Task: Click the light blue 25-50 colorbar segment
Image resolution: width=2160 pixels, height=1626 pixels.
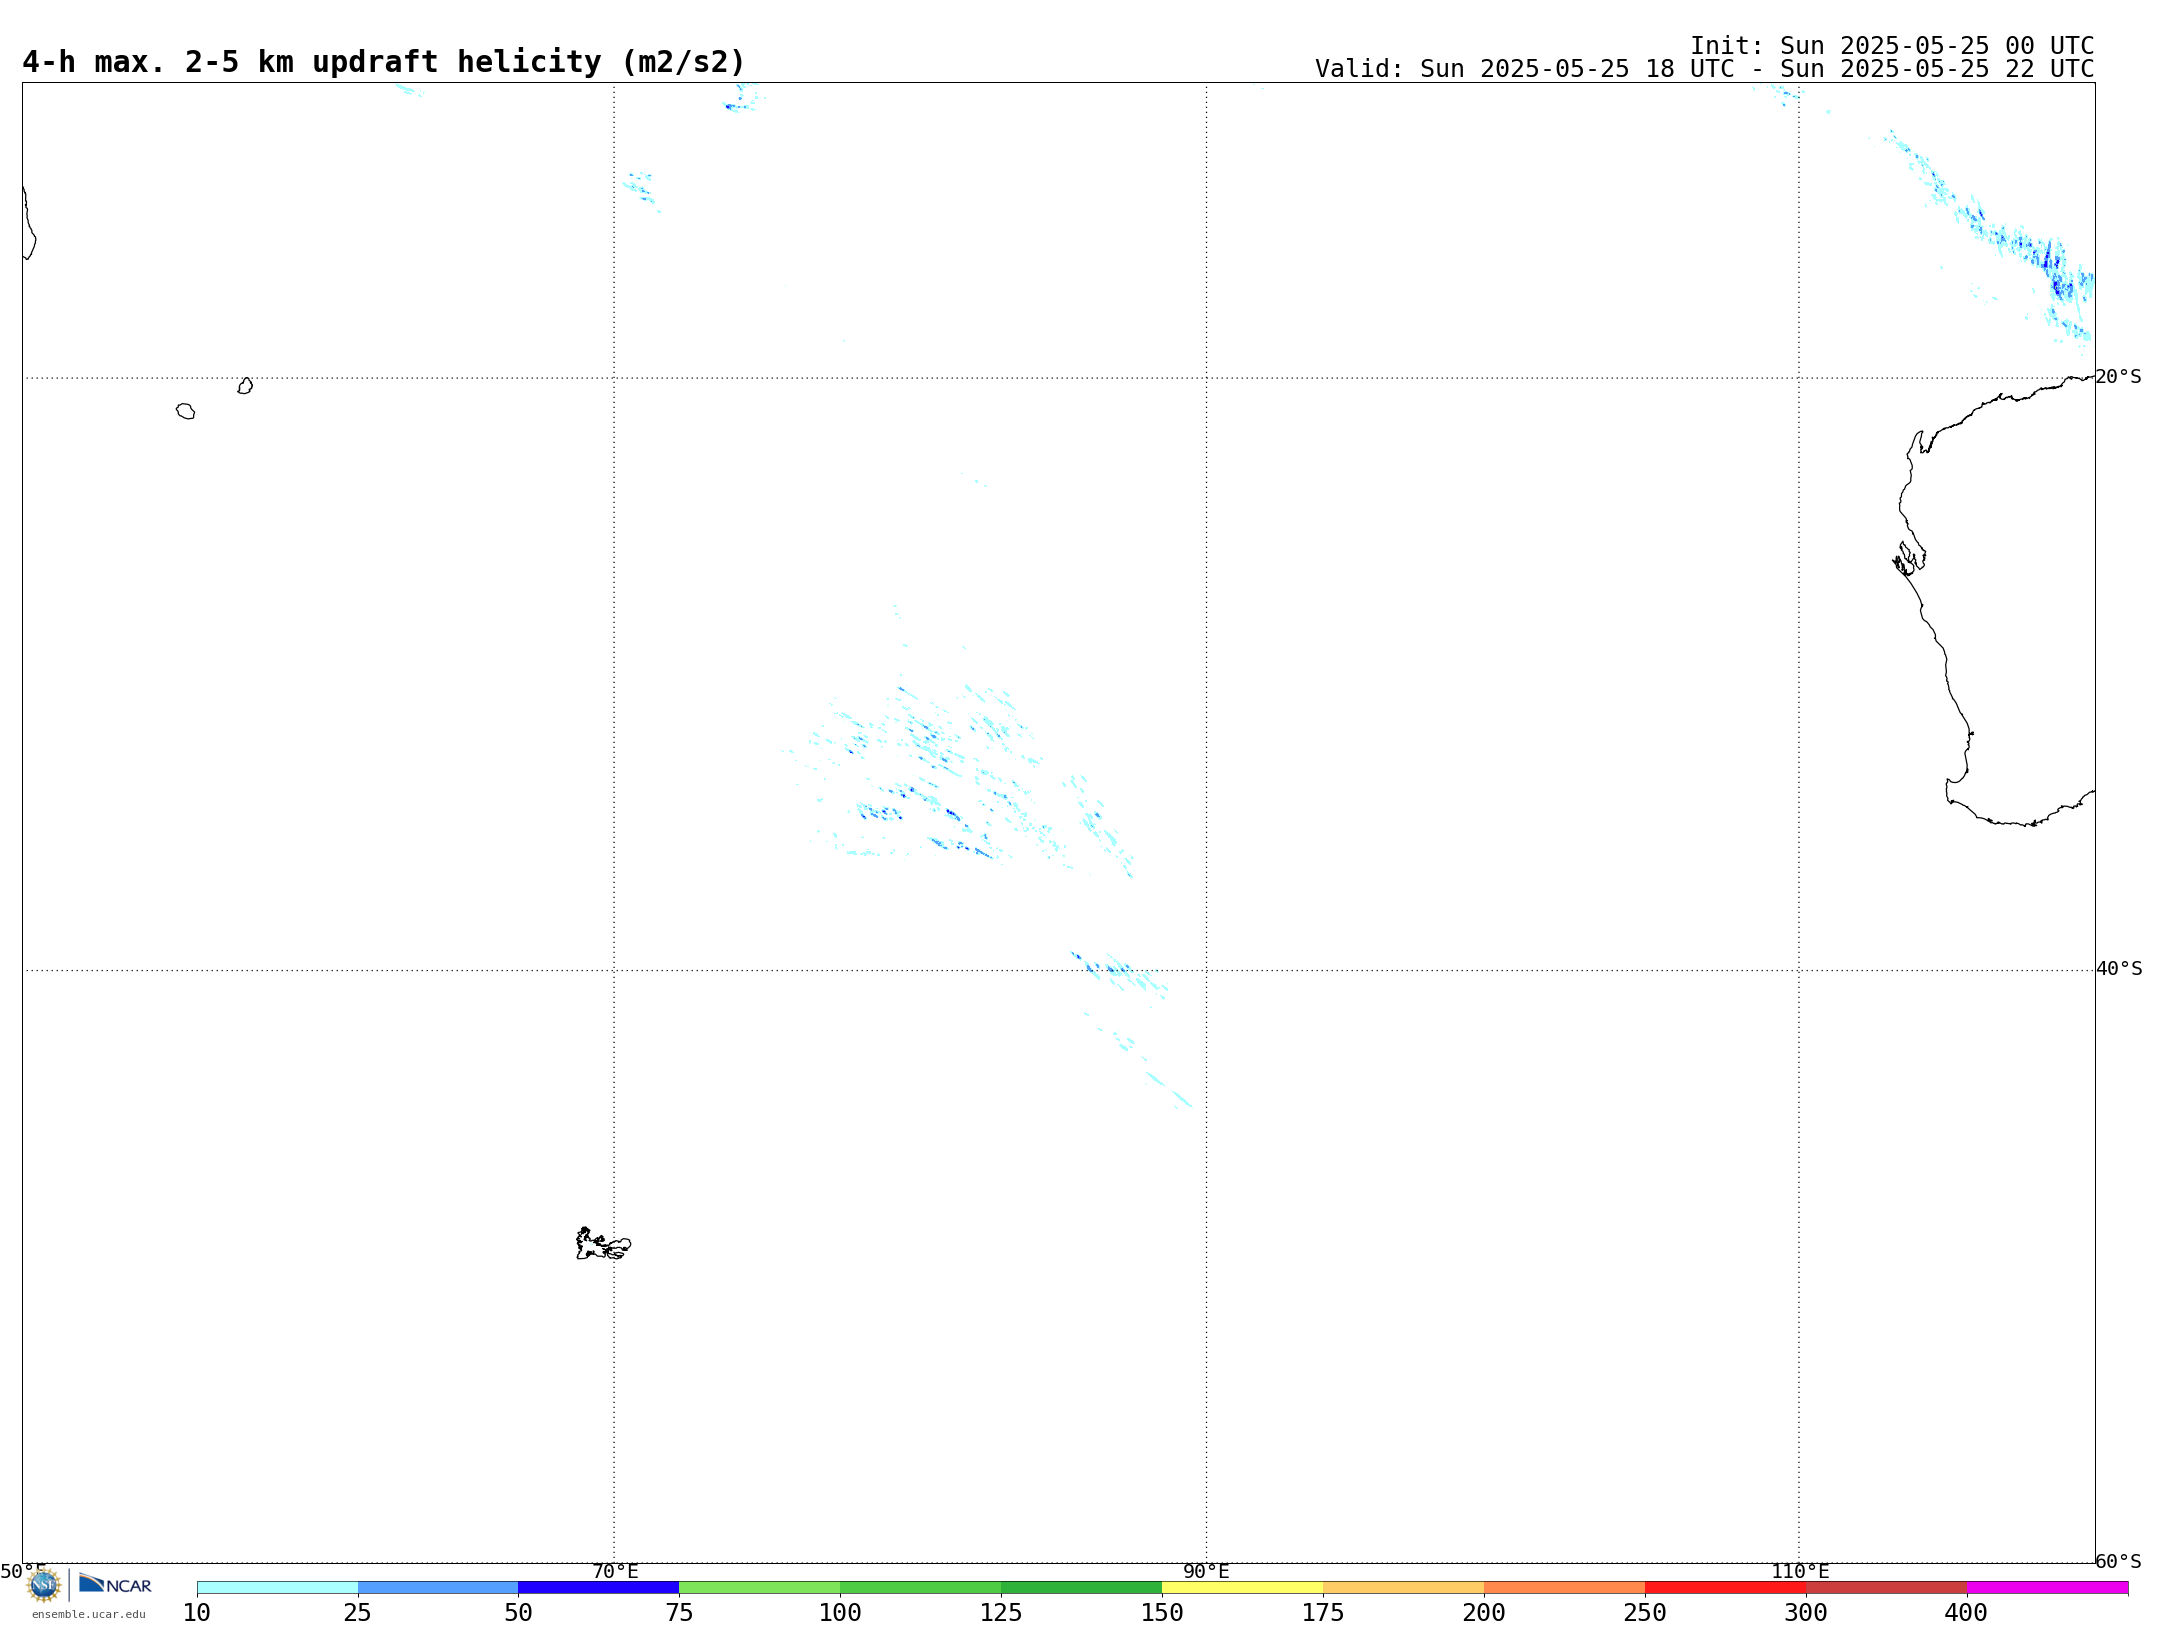Action: pos(438,1587)
